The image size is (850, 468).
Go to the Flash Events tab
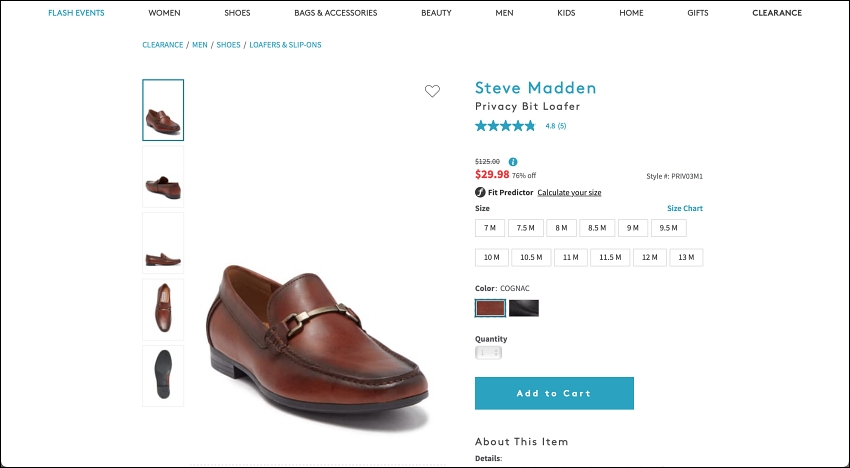(76, 13)
